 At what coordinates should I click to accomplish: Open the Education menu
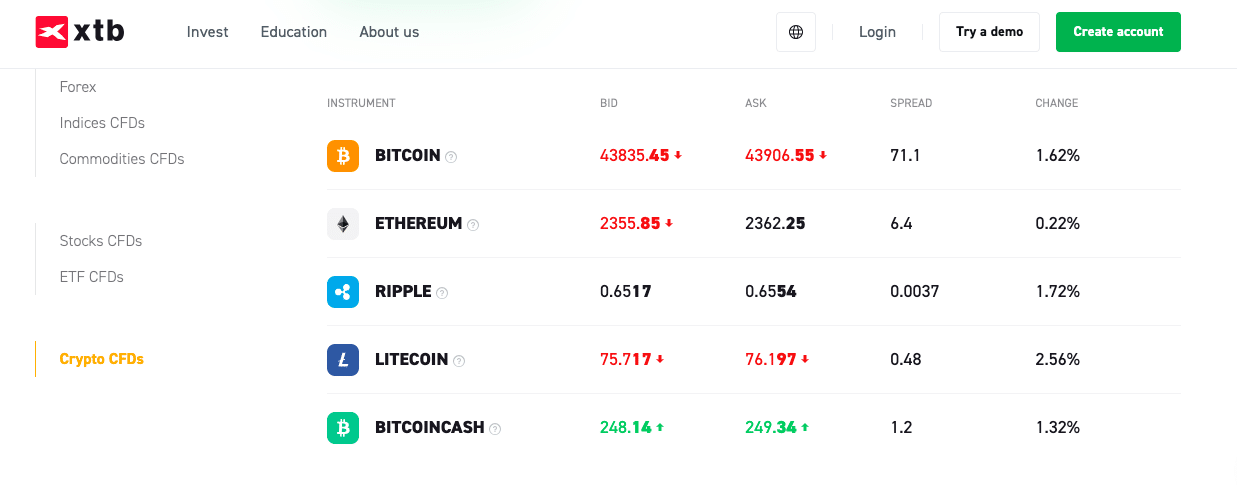[x=293, y=32]
